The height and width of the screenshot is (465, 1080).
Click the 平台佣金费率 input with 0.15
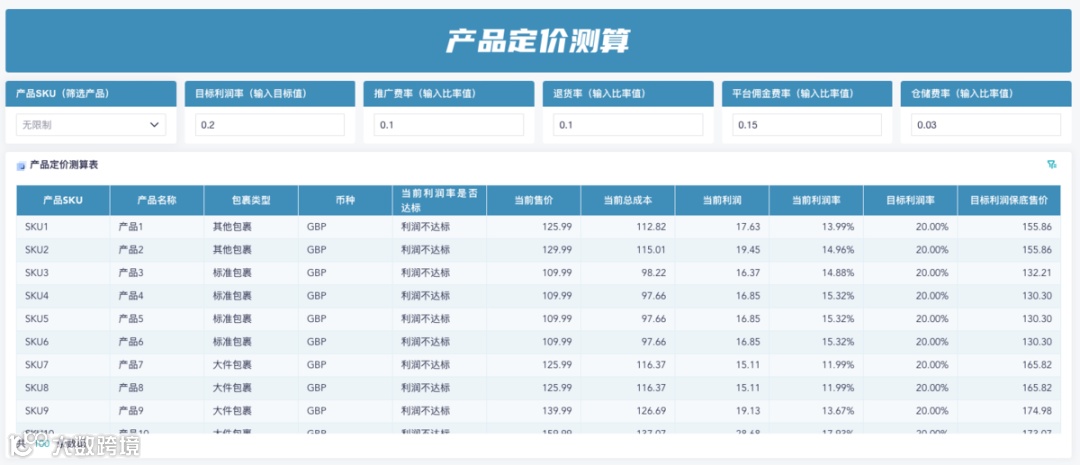click(x=807, y=125)
